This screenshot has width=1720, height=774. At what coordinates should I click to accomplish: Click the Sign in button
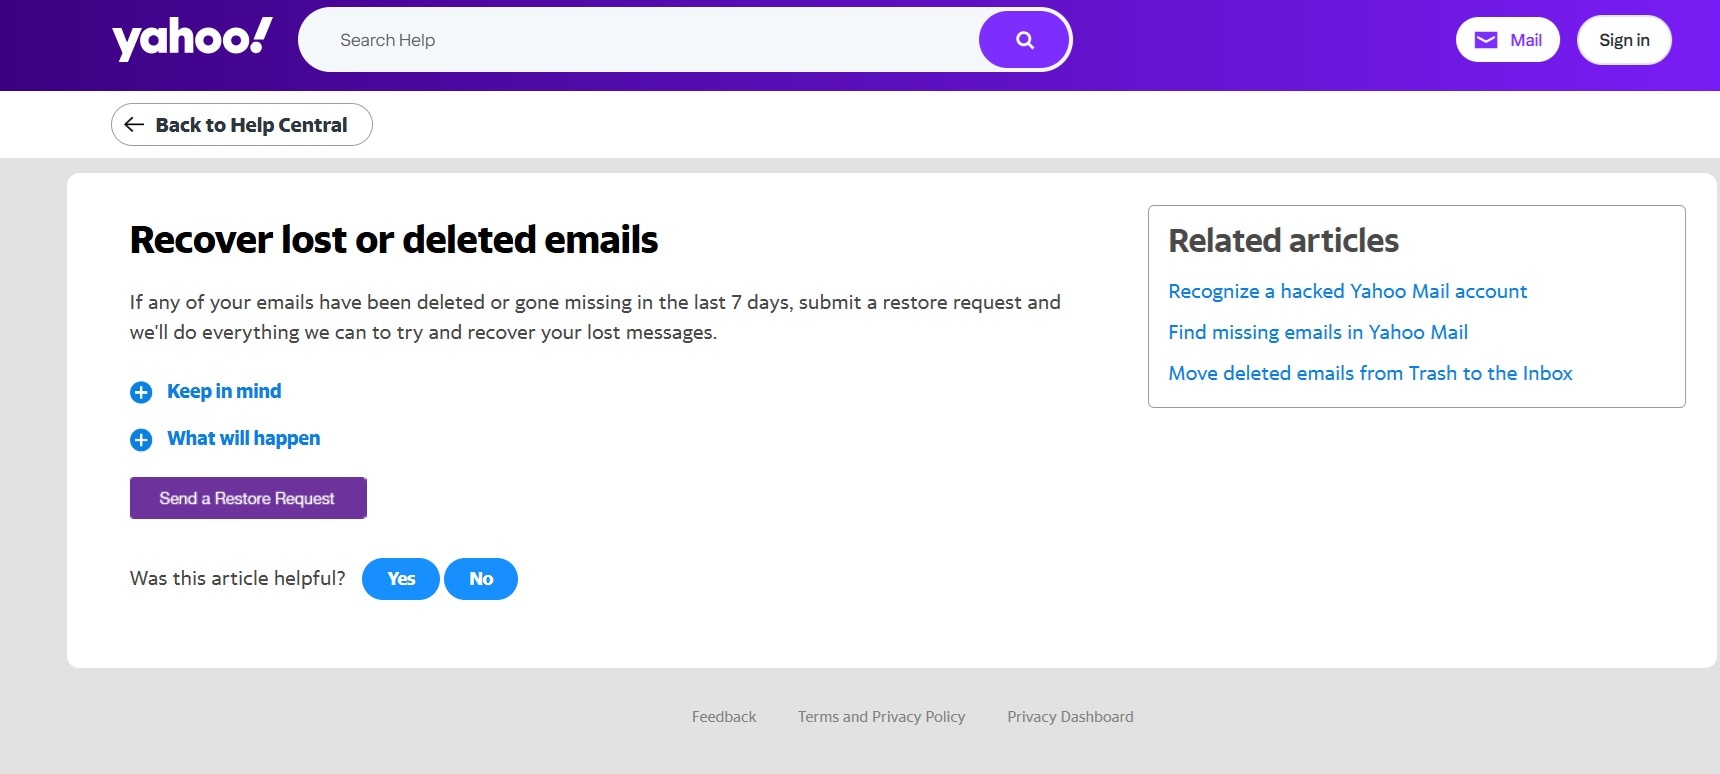1624,40
